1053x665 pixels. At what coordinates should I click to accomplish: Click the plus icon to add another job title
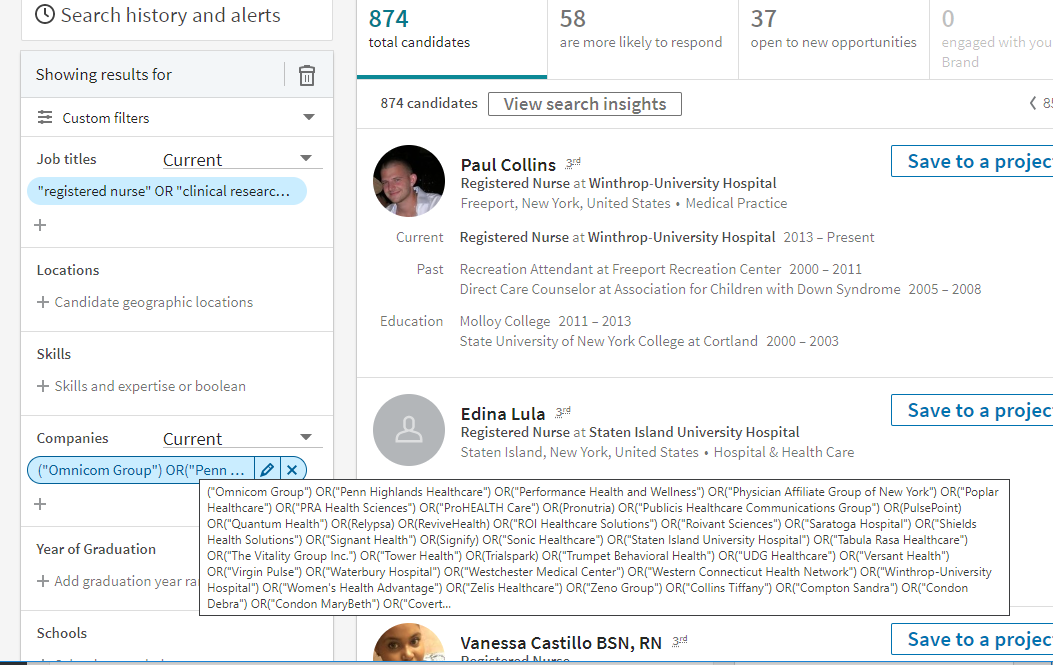point(40,224)
